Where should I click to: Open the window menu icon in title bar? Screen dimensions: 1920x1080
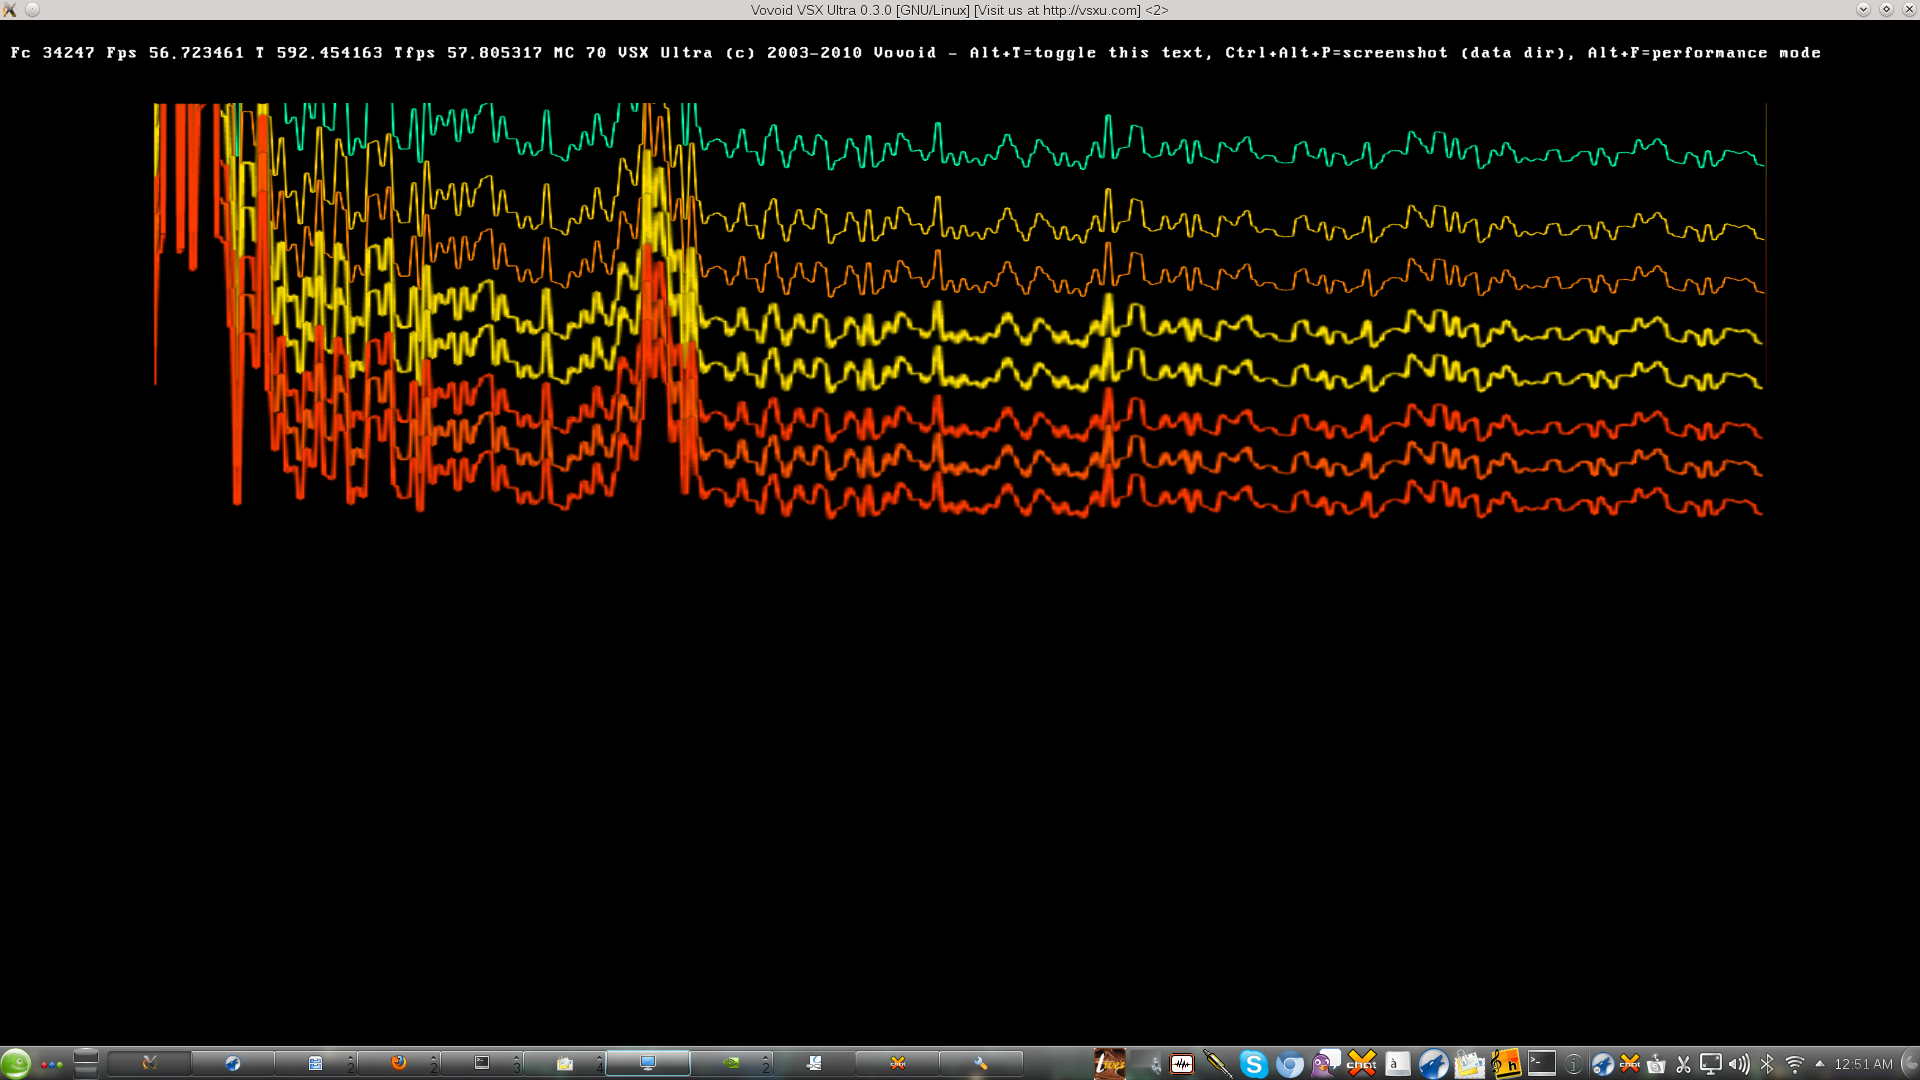click(10, 10)
